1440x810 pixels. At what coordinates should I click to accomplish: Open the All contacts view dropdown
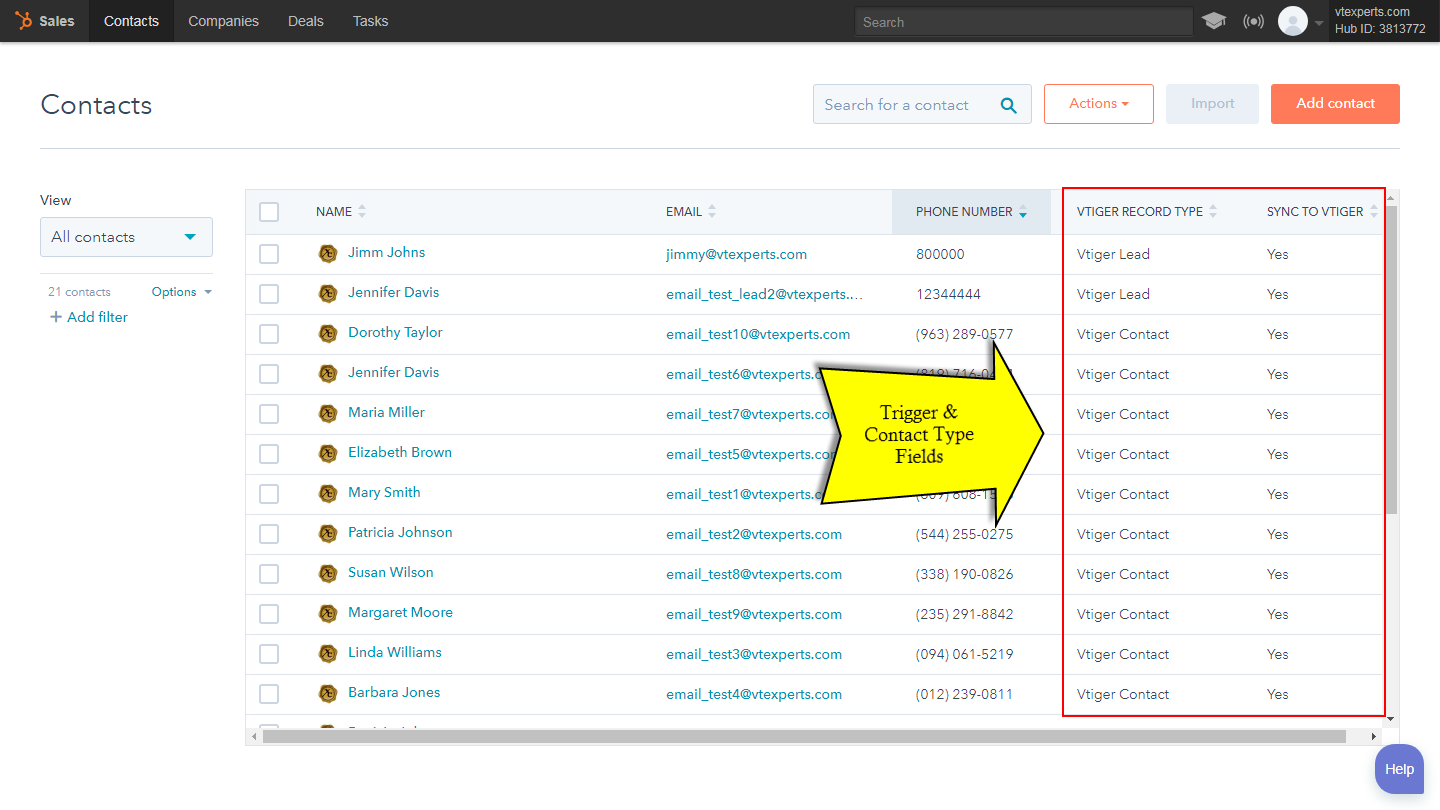point(126,237)
